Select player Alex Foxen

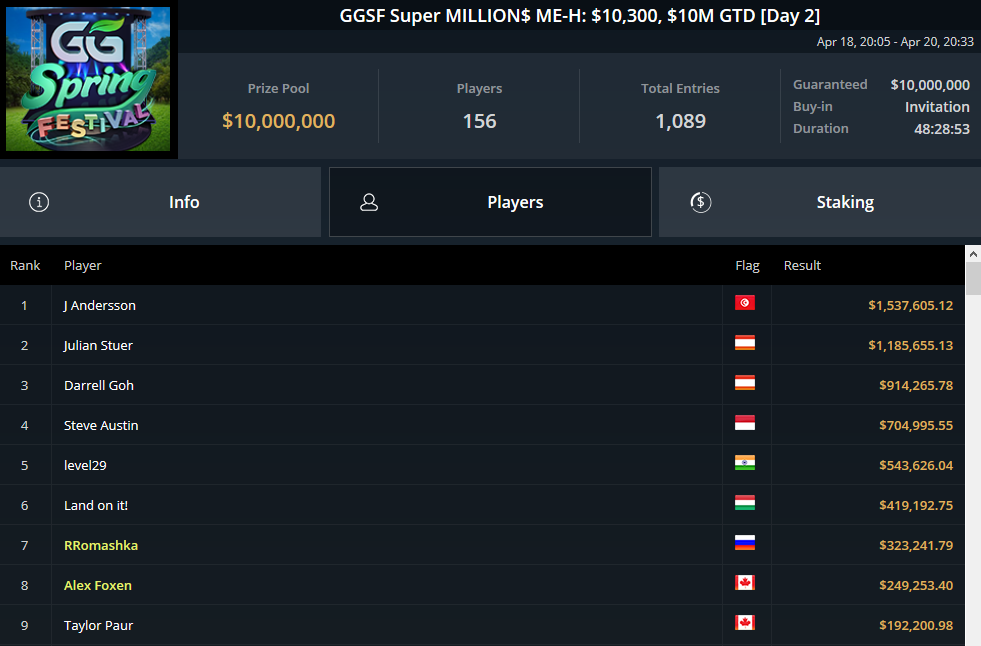tap(98, 585)
